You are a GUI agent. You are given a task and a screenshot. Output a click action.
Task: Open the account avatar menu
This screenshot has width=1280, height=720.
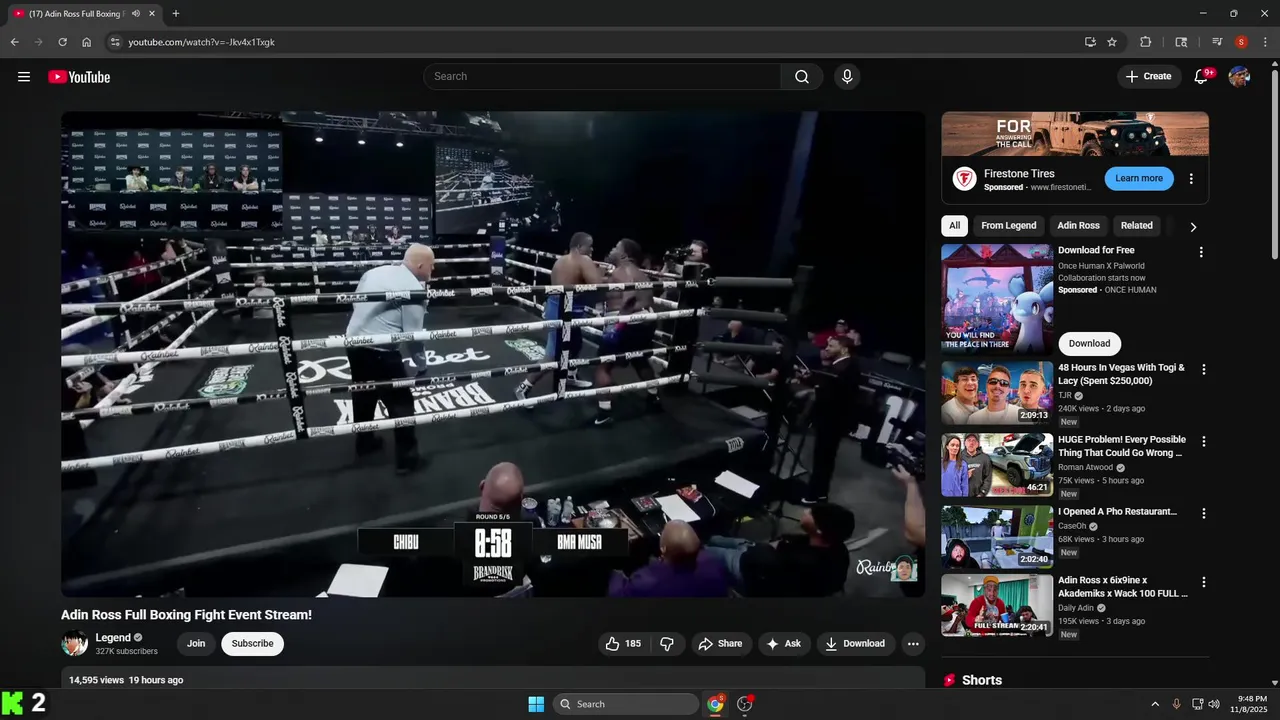pyautogui.click(x=1239, y=77)
